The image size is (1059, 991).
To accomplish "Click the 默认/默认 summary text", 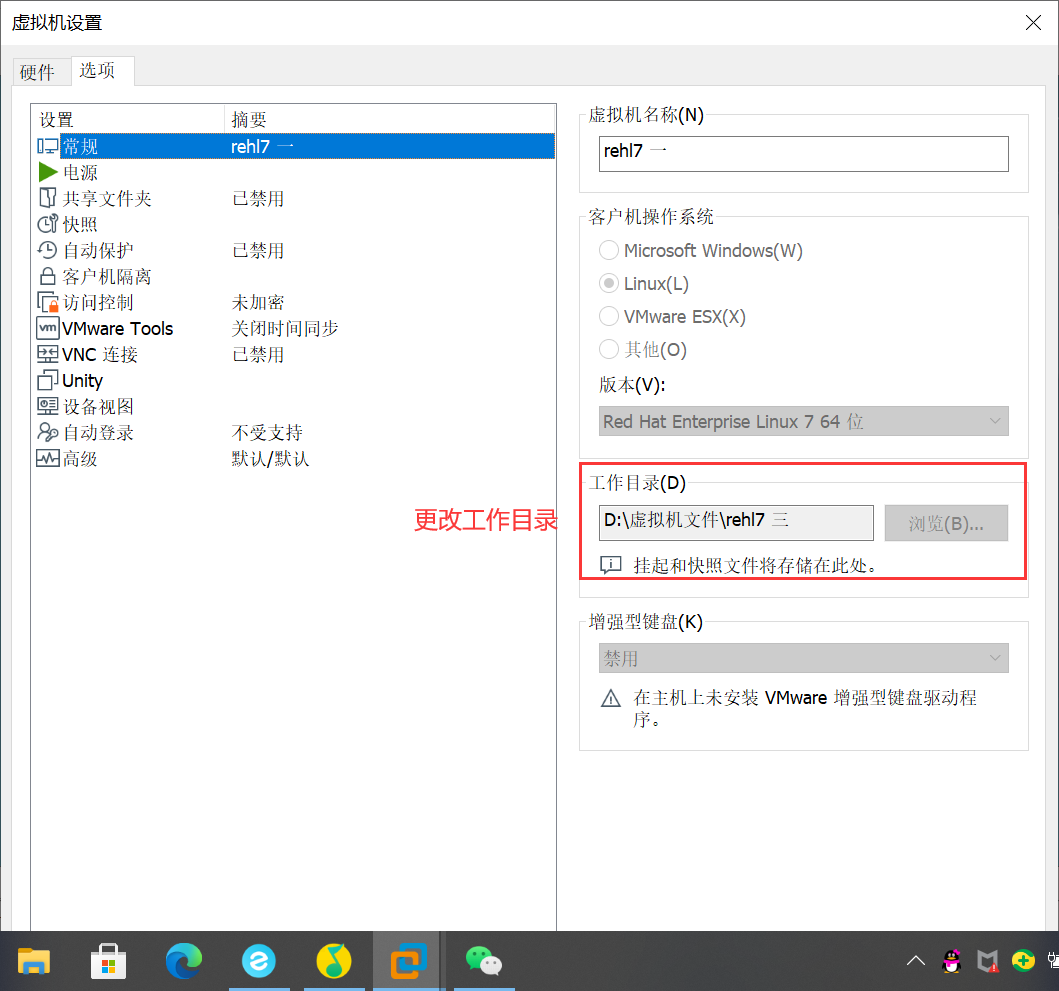I will pos(270,459).
